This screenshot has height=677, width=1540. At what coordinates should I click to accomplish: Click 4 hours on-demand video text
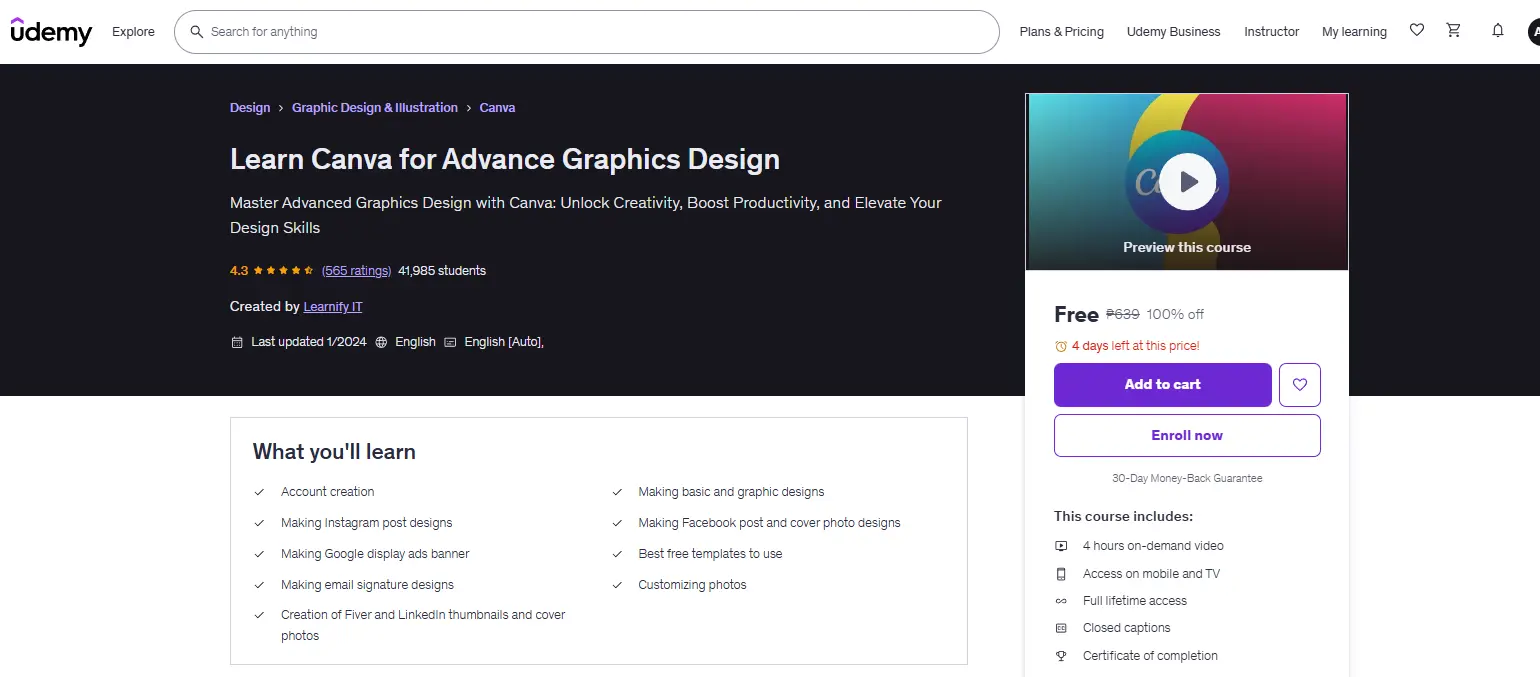(x=1153, y=546)
